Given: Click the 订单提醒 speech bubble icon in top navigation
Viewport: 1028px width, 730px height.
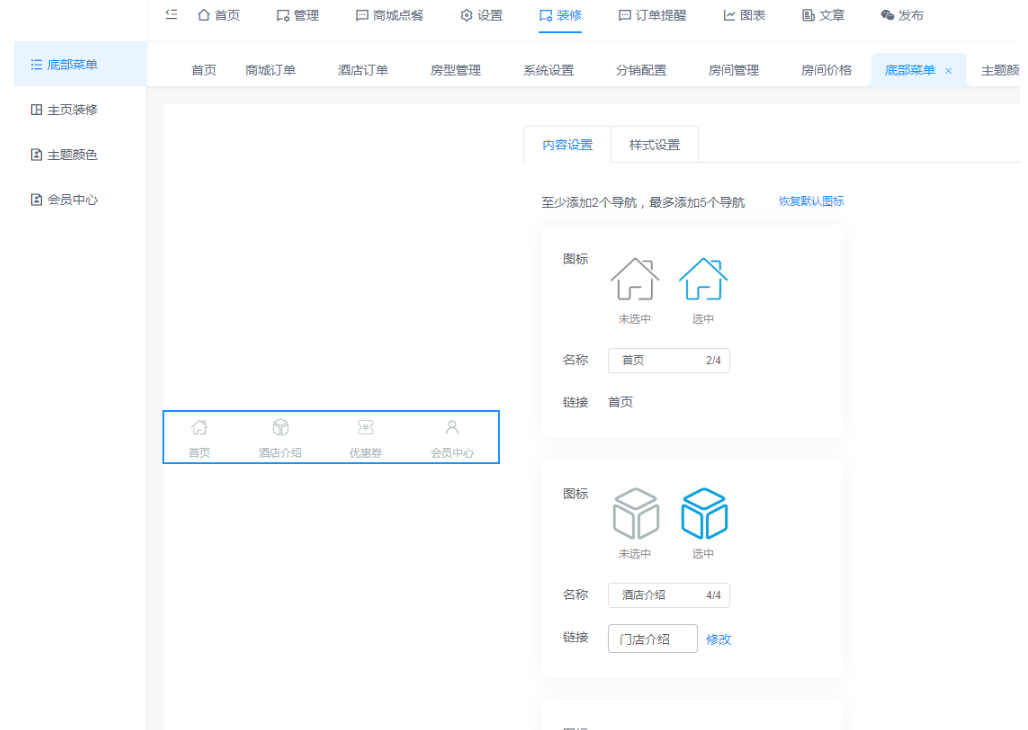Looking at the screenshot, I should [x=625, y=15].
